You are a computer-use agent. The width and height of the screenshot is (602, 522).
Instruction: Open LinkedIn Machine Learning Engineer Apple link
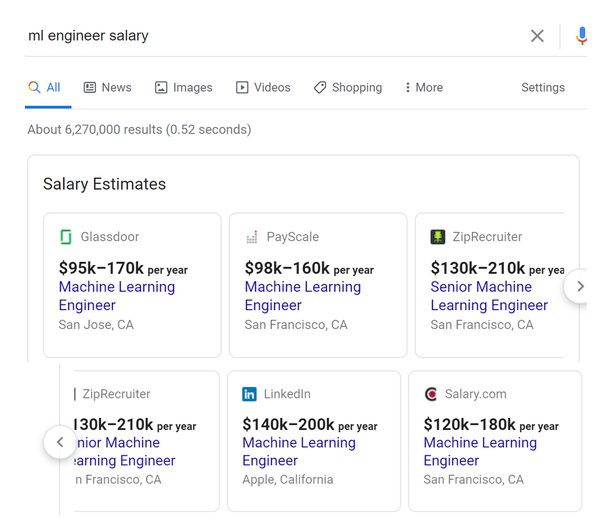(299, 451)
